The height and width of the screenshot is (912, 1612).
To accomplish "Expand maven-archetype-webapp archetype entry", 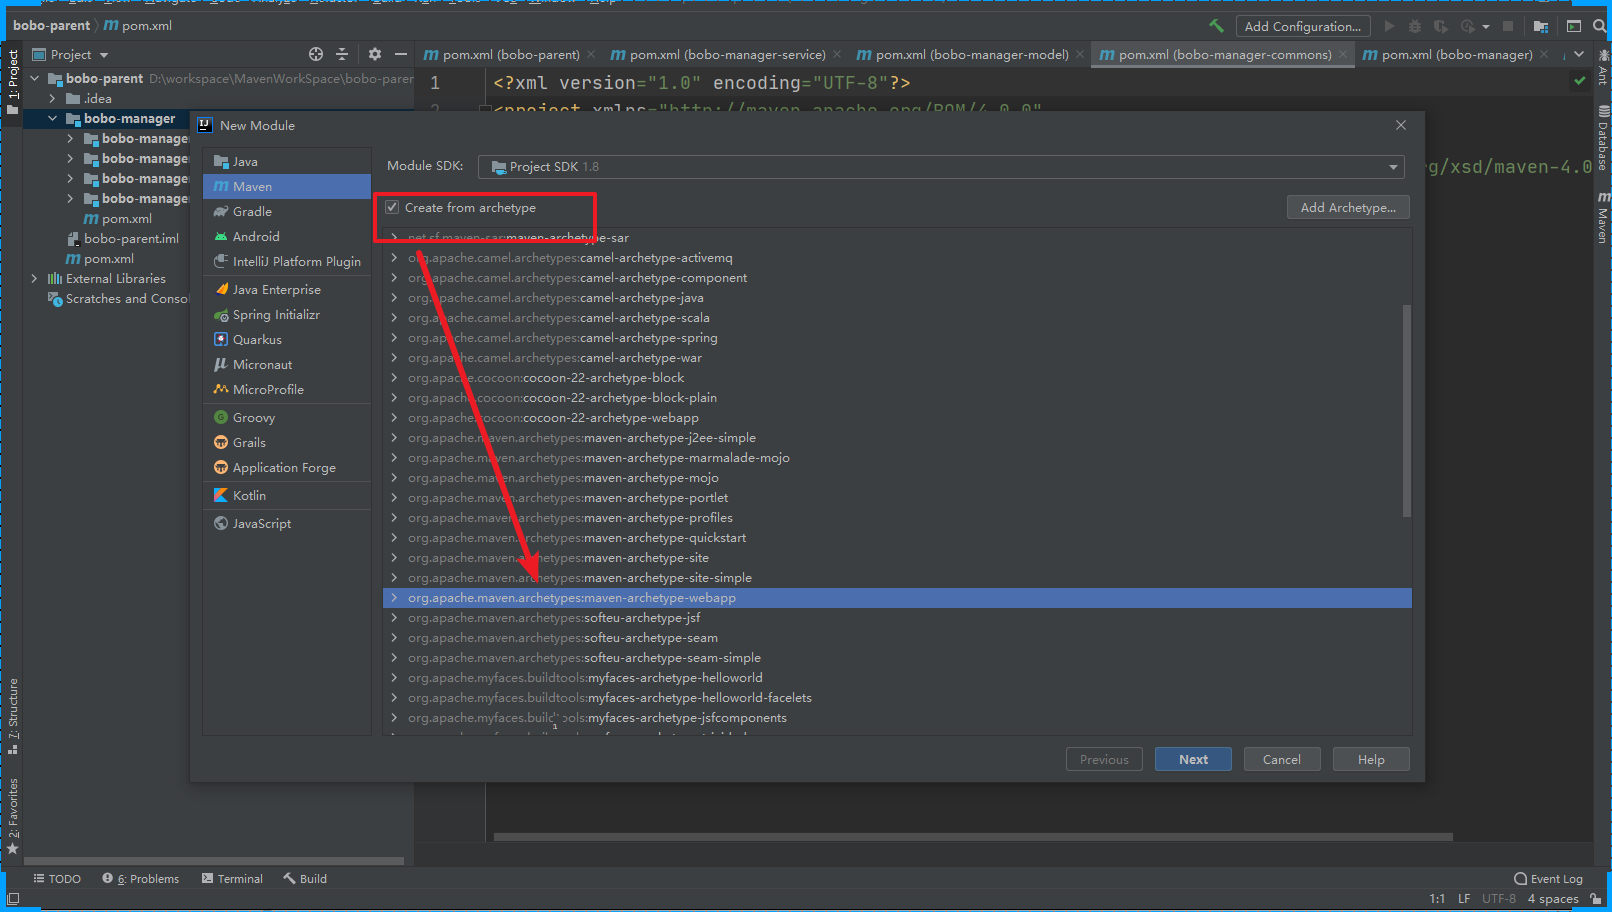I will pyautogui.click(x=394, y=598).
